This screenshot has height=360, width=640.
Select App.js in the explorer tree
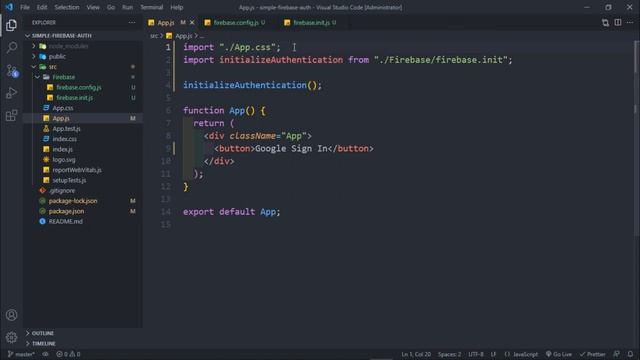point(83,118)
